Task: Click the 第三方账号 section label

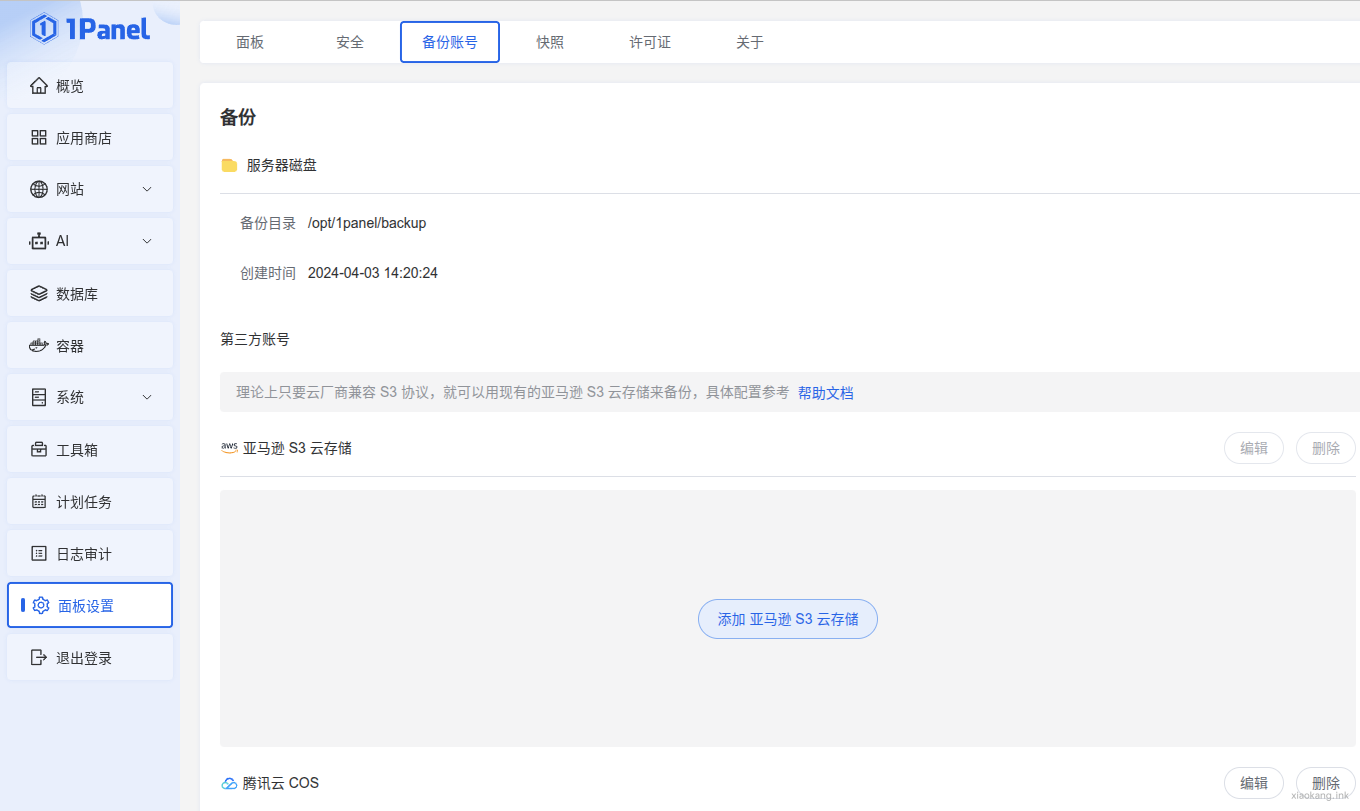Action: [x=255, y=340]
